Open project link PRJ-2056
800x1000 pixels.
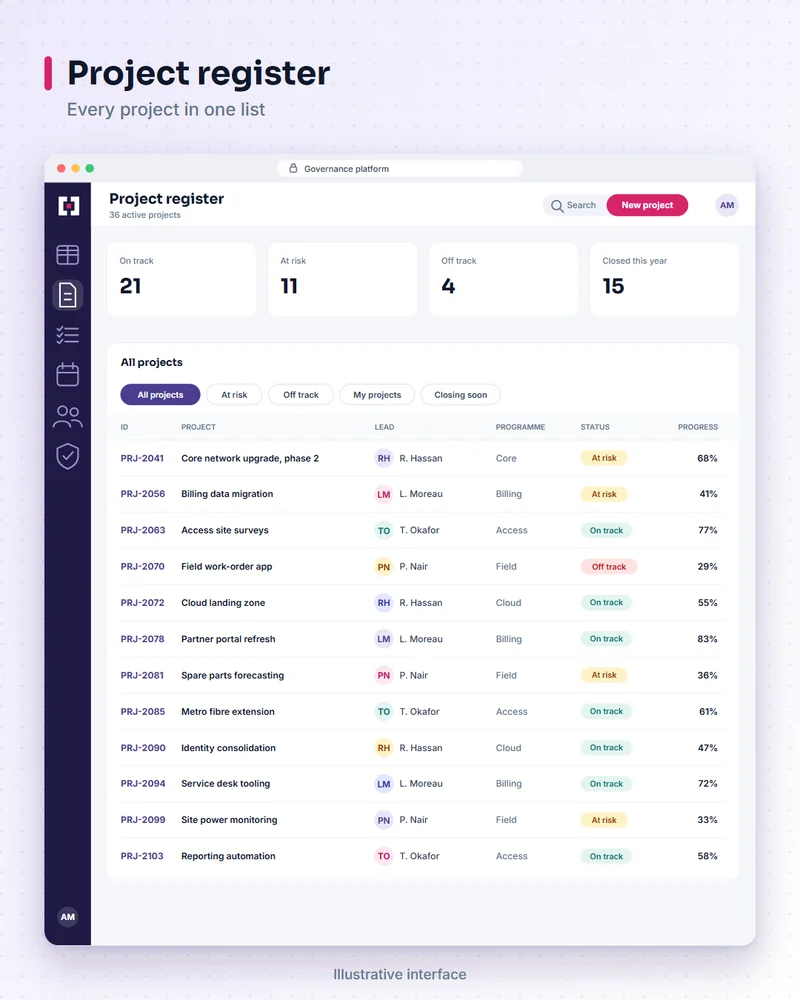[x=143, y=494]
